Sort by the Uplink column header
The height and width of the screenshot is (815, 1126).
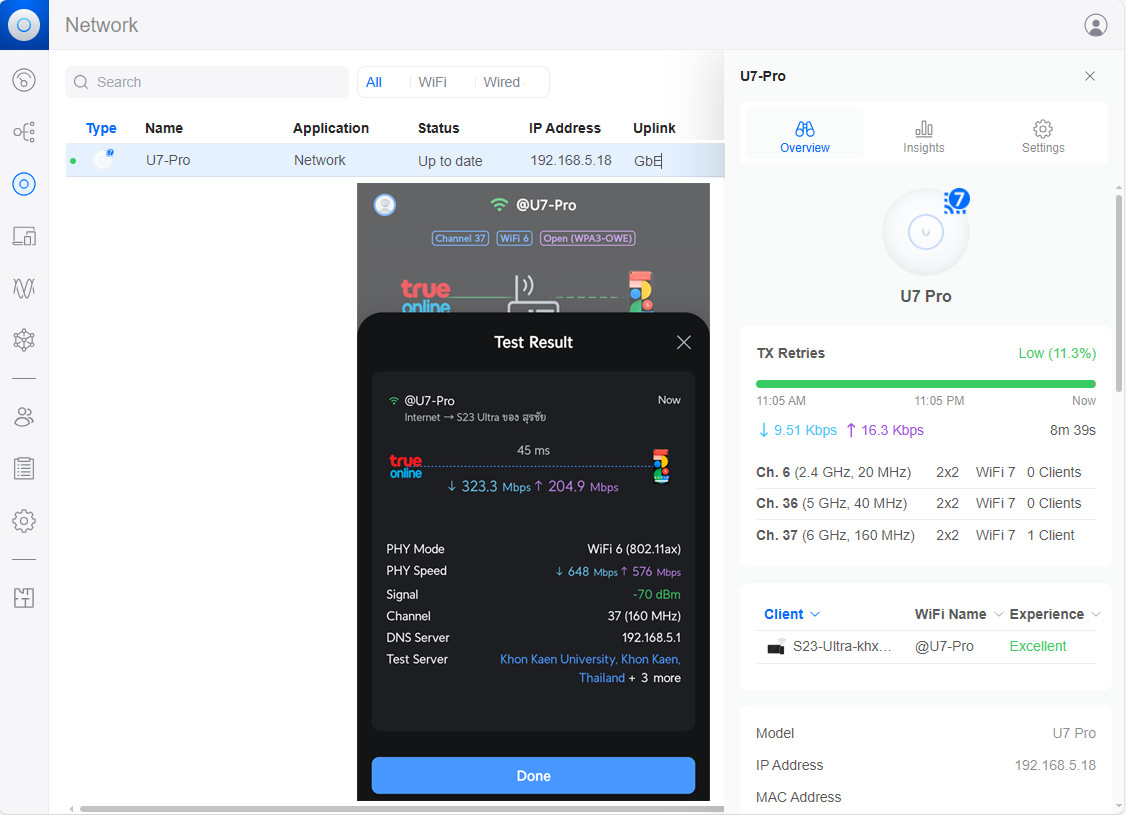click(654, 129)
